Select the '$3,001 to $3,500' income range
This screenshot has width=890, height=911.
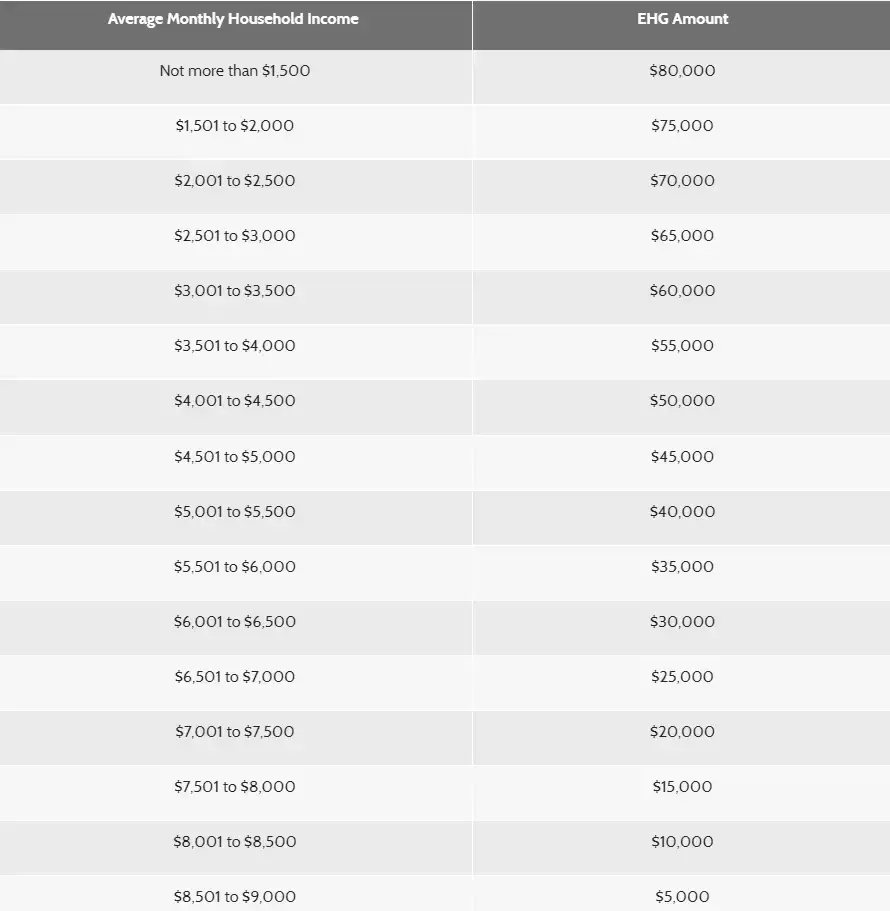click(x=235, y=291)
